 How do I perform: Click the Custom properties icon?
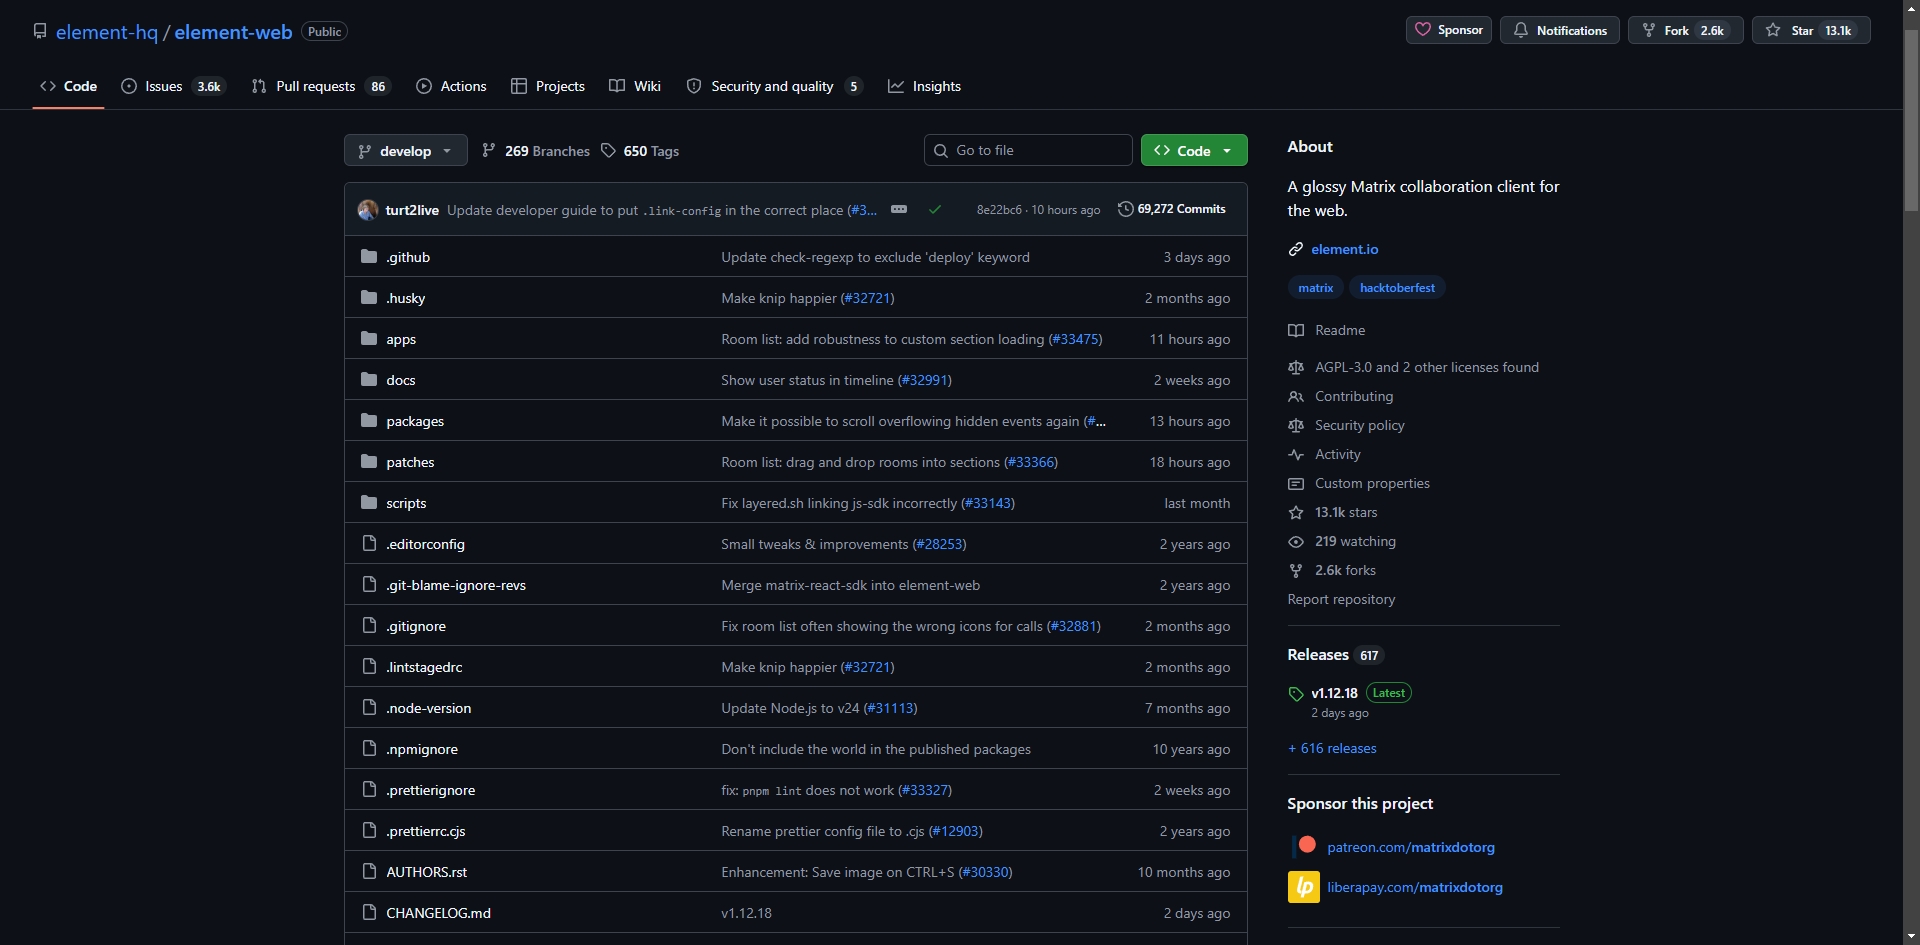tap(1296, 484)
